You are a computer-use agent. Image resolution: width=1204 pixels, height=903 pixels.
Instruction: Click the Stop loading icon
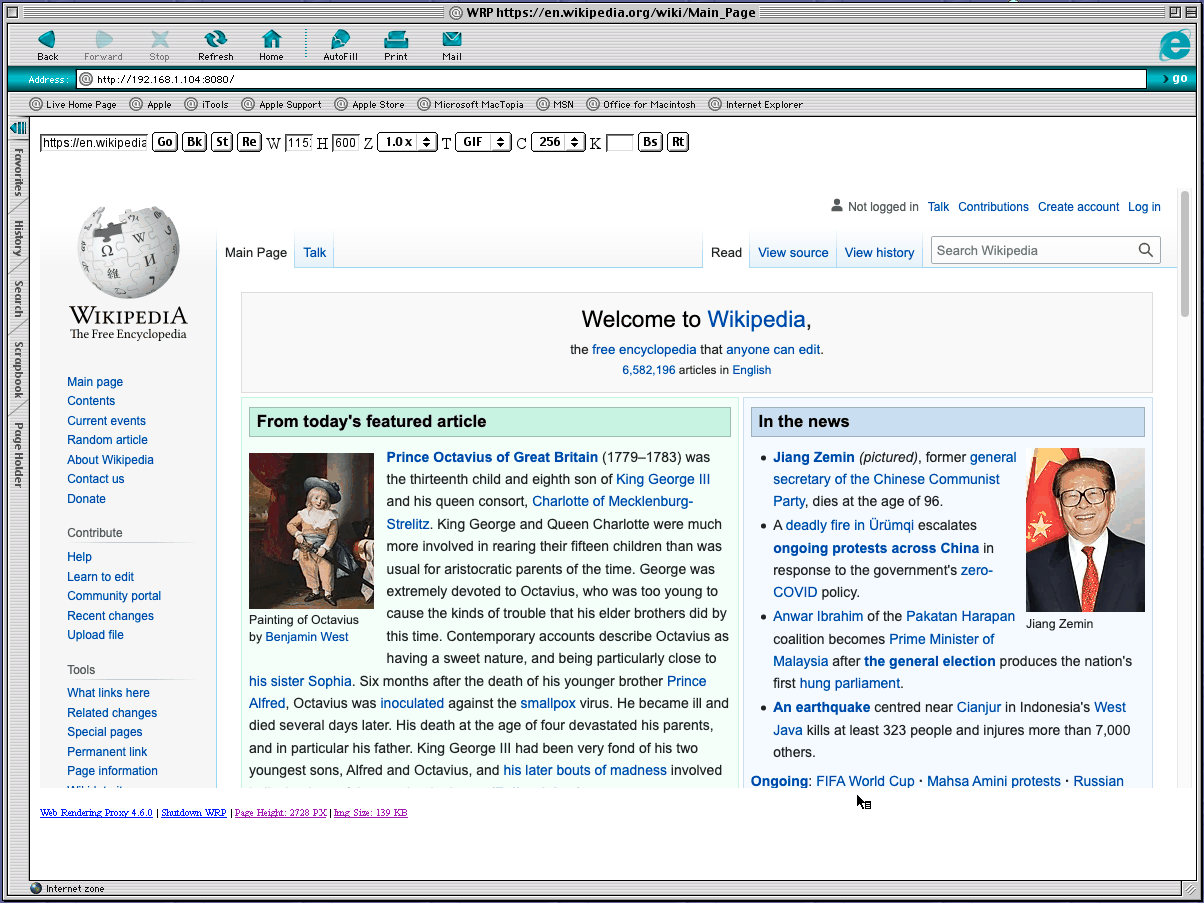click(x=159, y=38)
